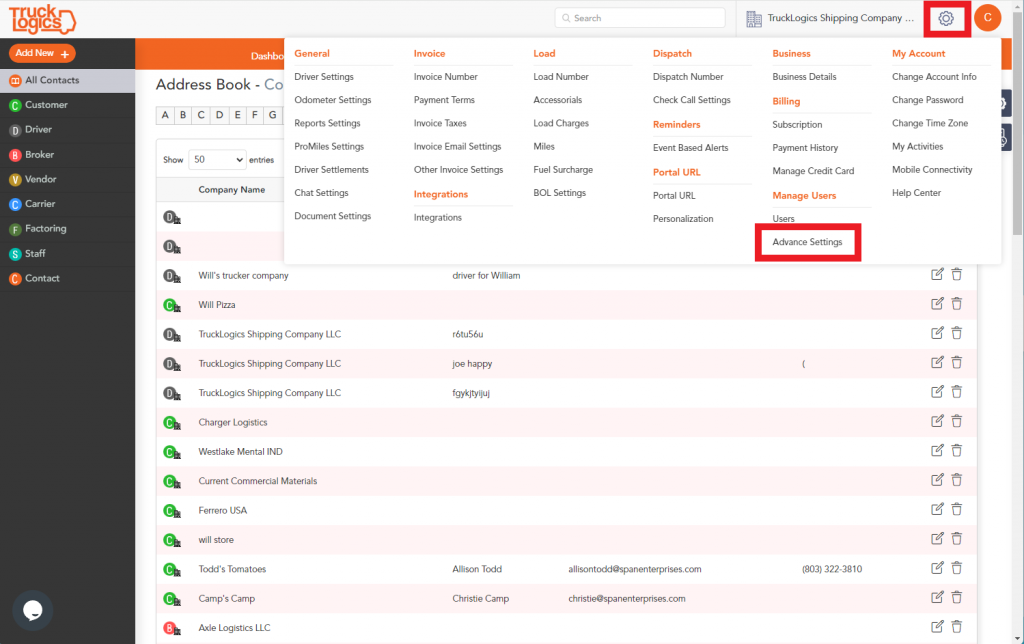Open ProMiles Settings
This screenshot has height=644, width=1024.
click(x=328, y=146)
